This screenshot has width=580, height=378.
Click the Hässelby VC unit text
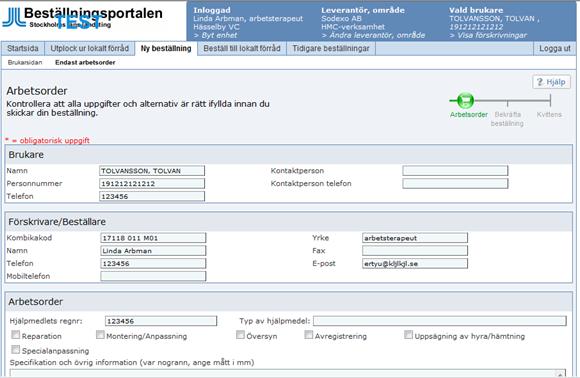(x=216, y=27)
